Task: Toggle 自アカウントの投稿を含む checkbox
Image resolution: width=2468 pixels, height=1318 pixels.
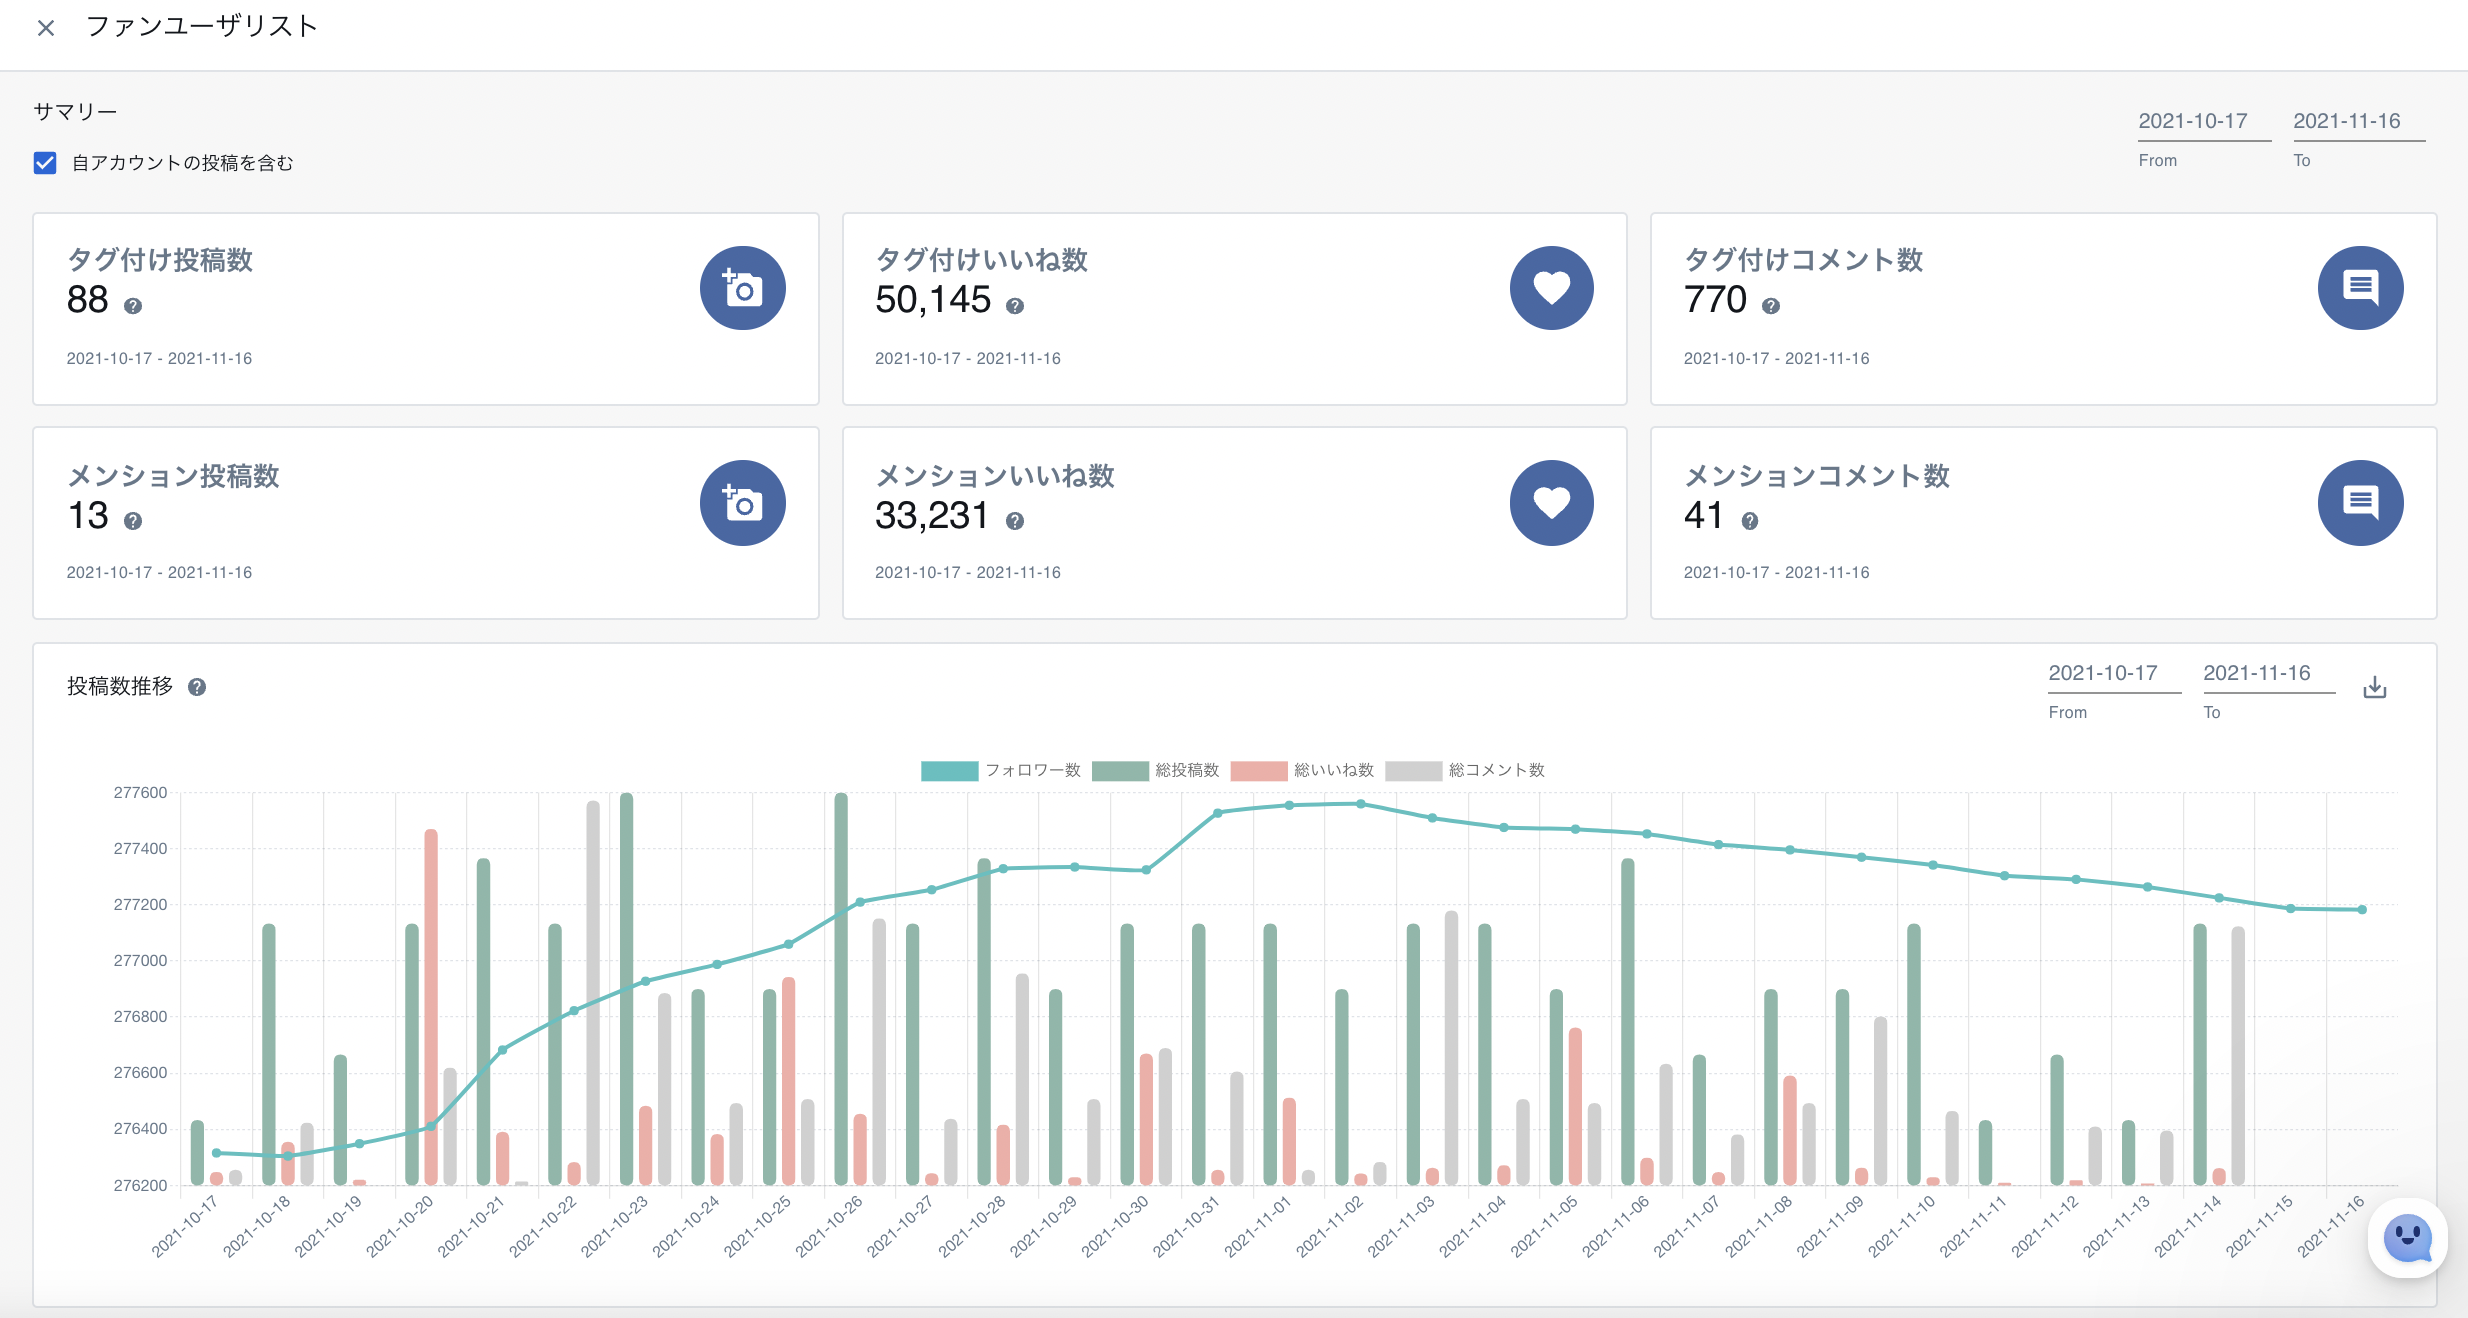Action: point(45,163)
